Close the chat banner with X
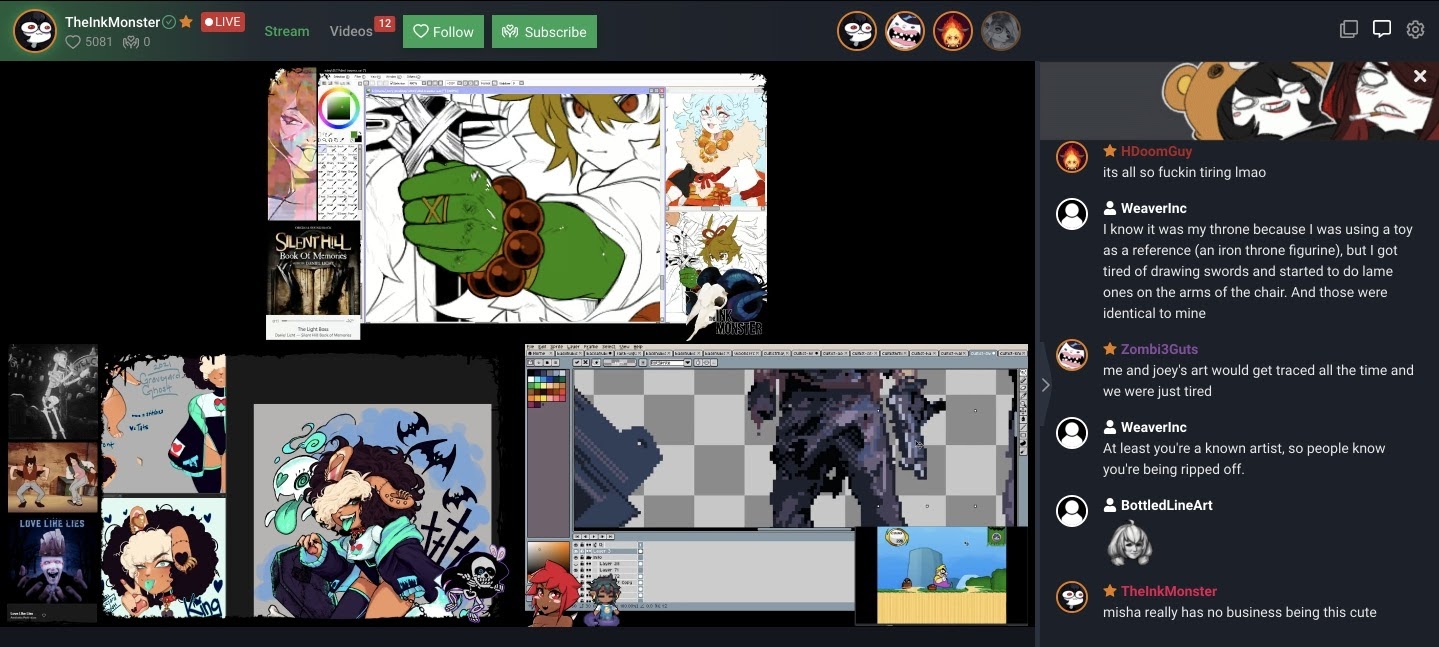The height and width of the screenshot is (647, 1439). [1420, 76]
